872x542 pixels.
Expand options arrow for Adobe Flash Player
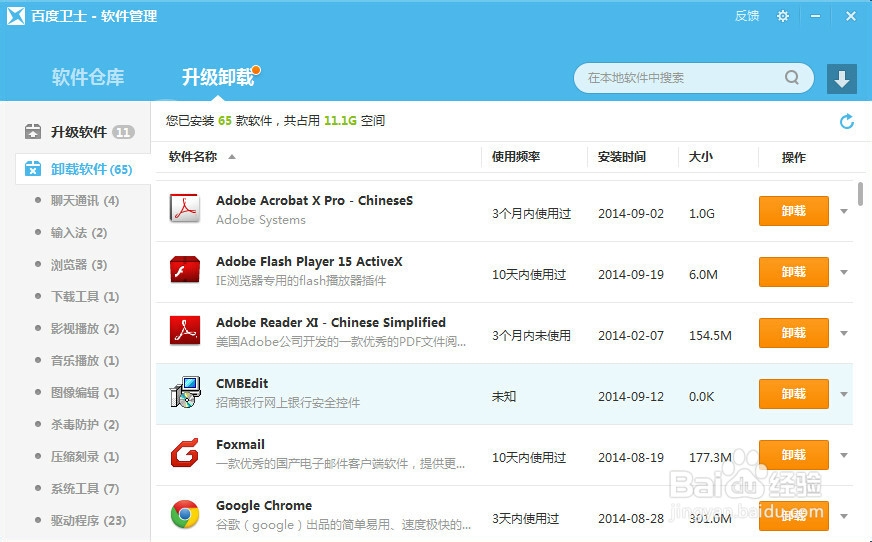point(844,272)
